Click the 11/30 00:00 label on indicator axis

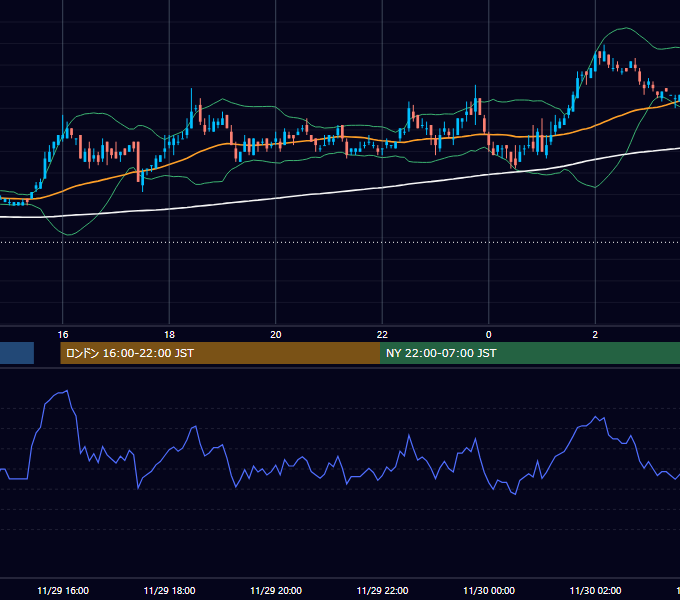tap(489, 591)
